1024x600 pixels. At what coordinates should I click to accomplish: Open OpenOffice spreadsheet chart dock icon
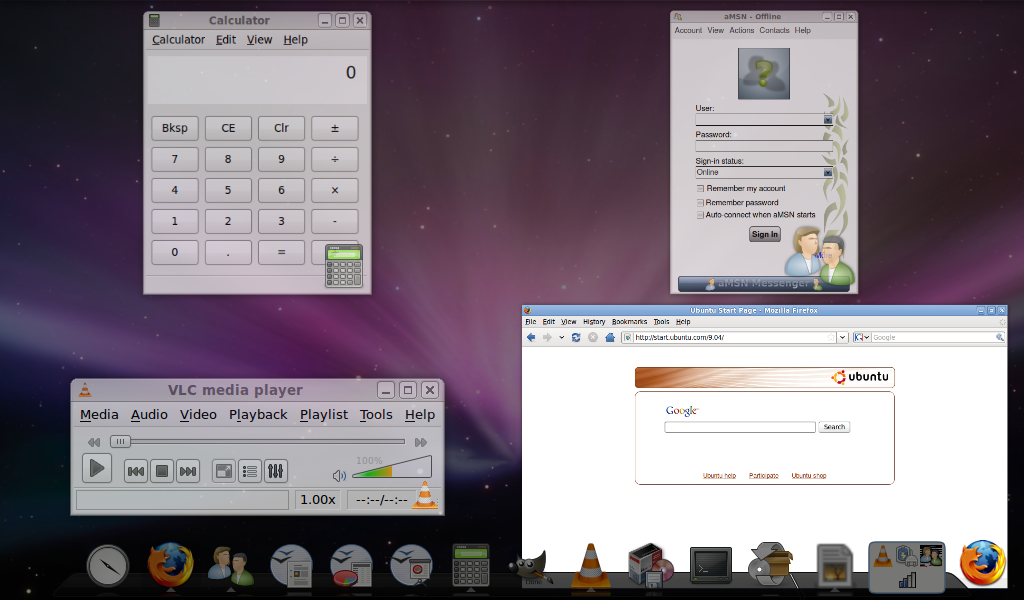351,565
